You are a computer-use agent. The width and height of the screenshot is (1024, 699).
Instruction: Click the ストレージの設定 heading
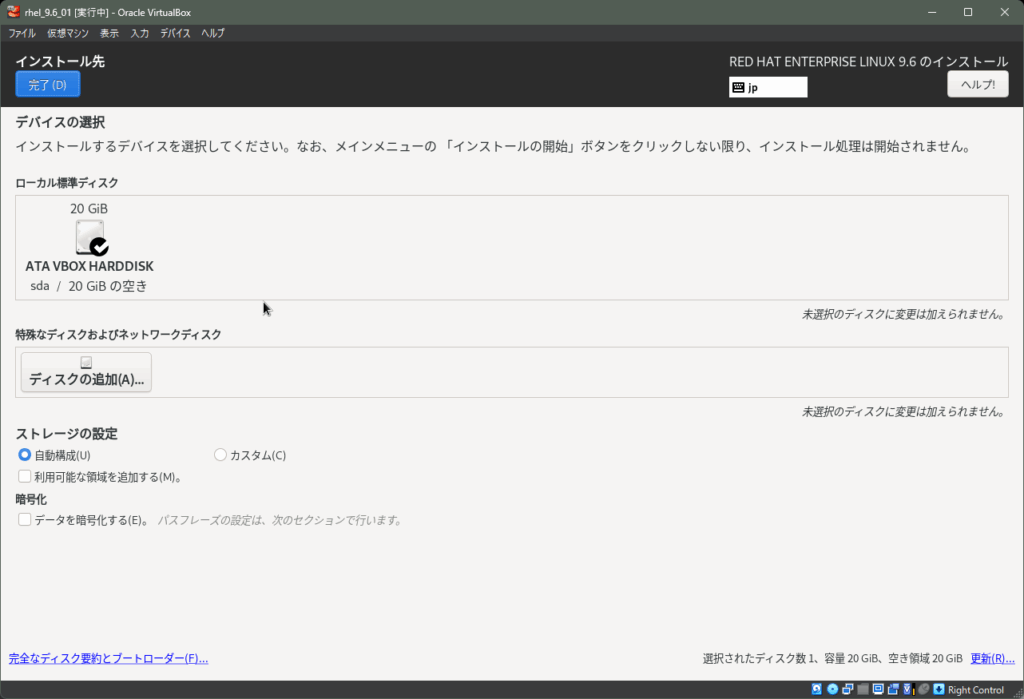tap(67, 433)
